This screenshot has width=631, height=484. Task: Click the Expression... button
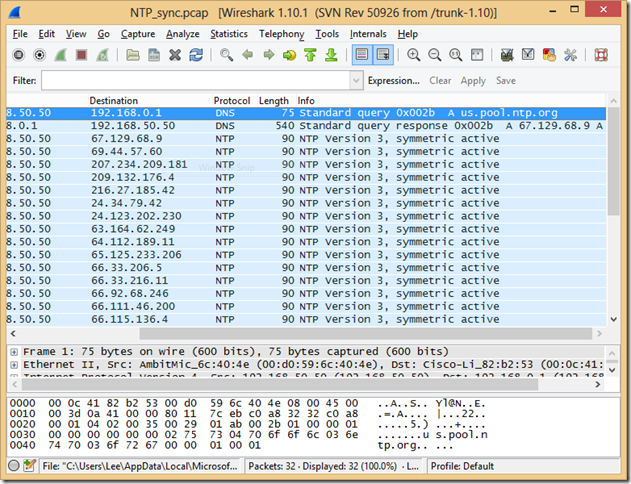pos(394,80)
